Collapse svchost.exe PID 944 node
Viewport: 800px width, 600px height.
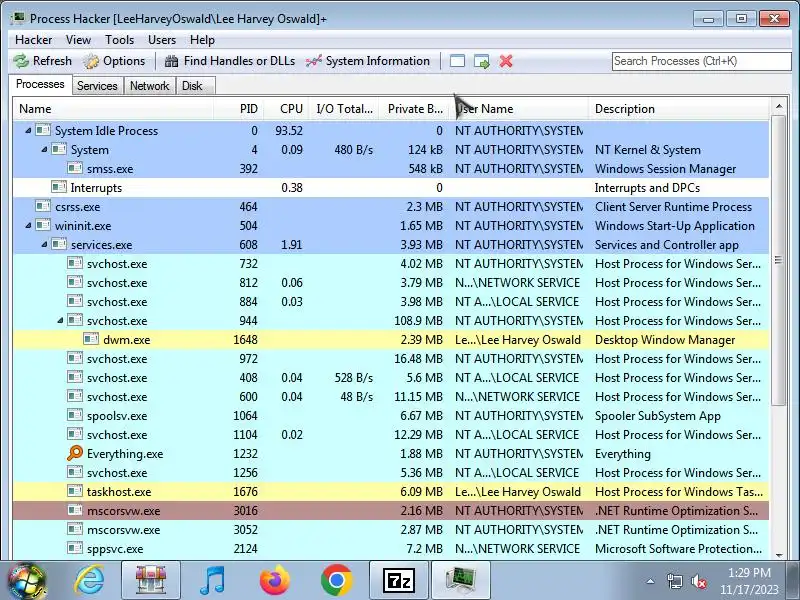click(x=60, y=320)
